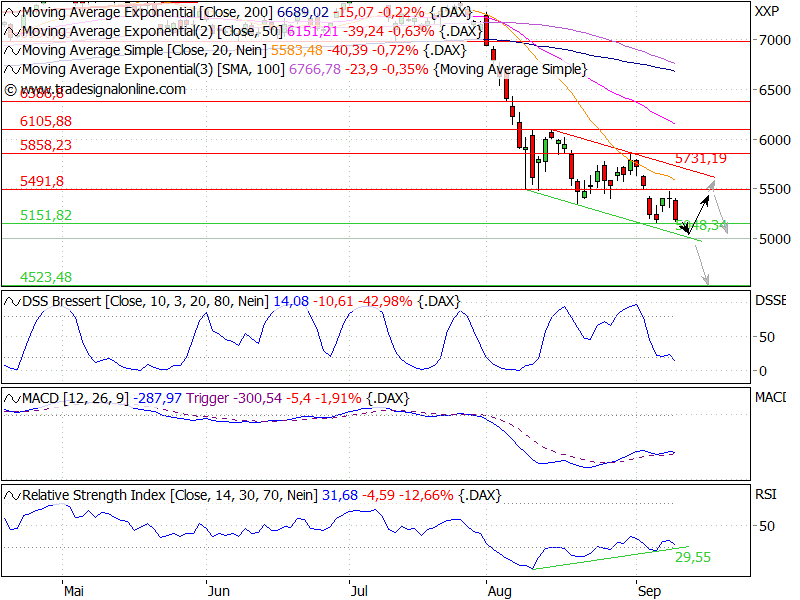Click the 5731,19 price target label
800x600 pixels.
(x=700, y=158)
